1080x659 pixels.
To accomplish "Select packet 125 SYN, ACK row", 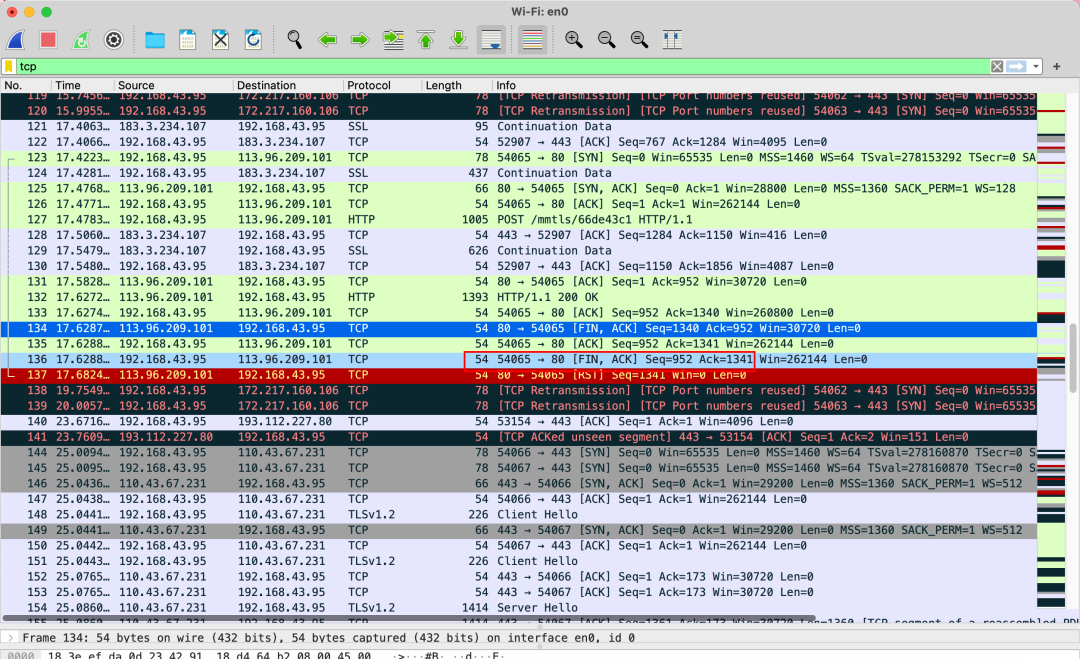I will pos(519,189).
